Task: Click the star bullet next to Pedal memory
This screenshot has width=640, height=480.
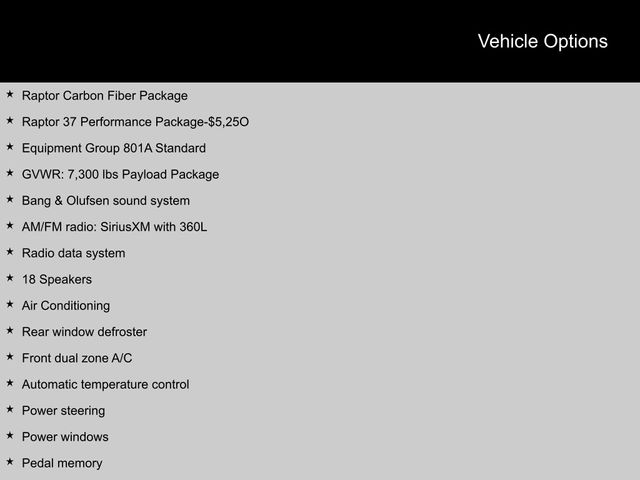Action: coord(10,462)
